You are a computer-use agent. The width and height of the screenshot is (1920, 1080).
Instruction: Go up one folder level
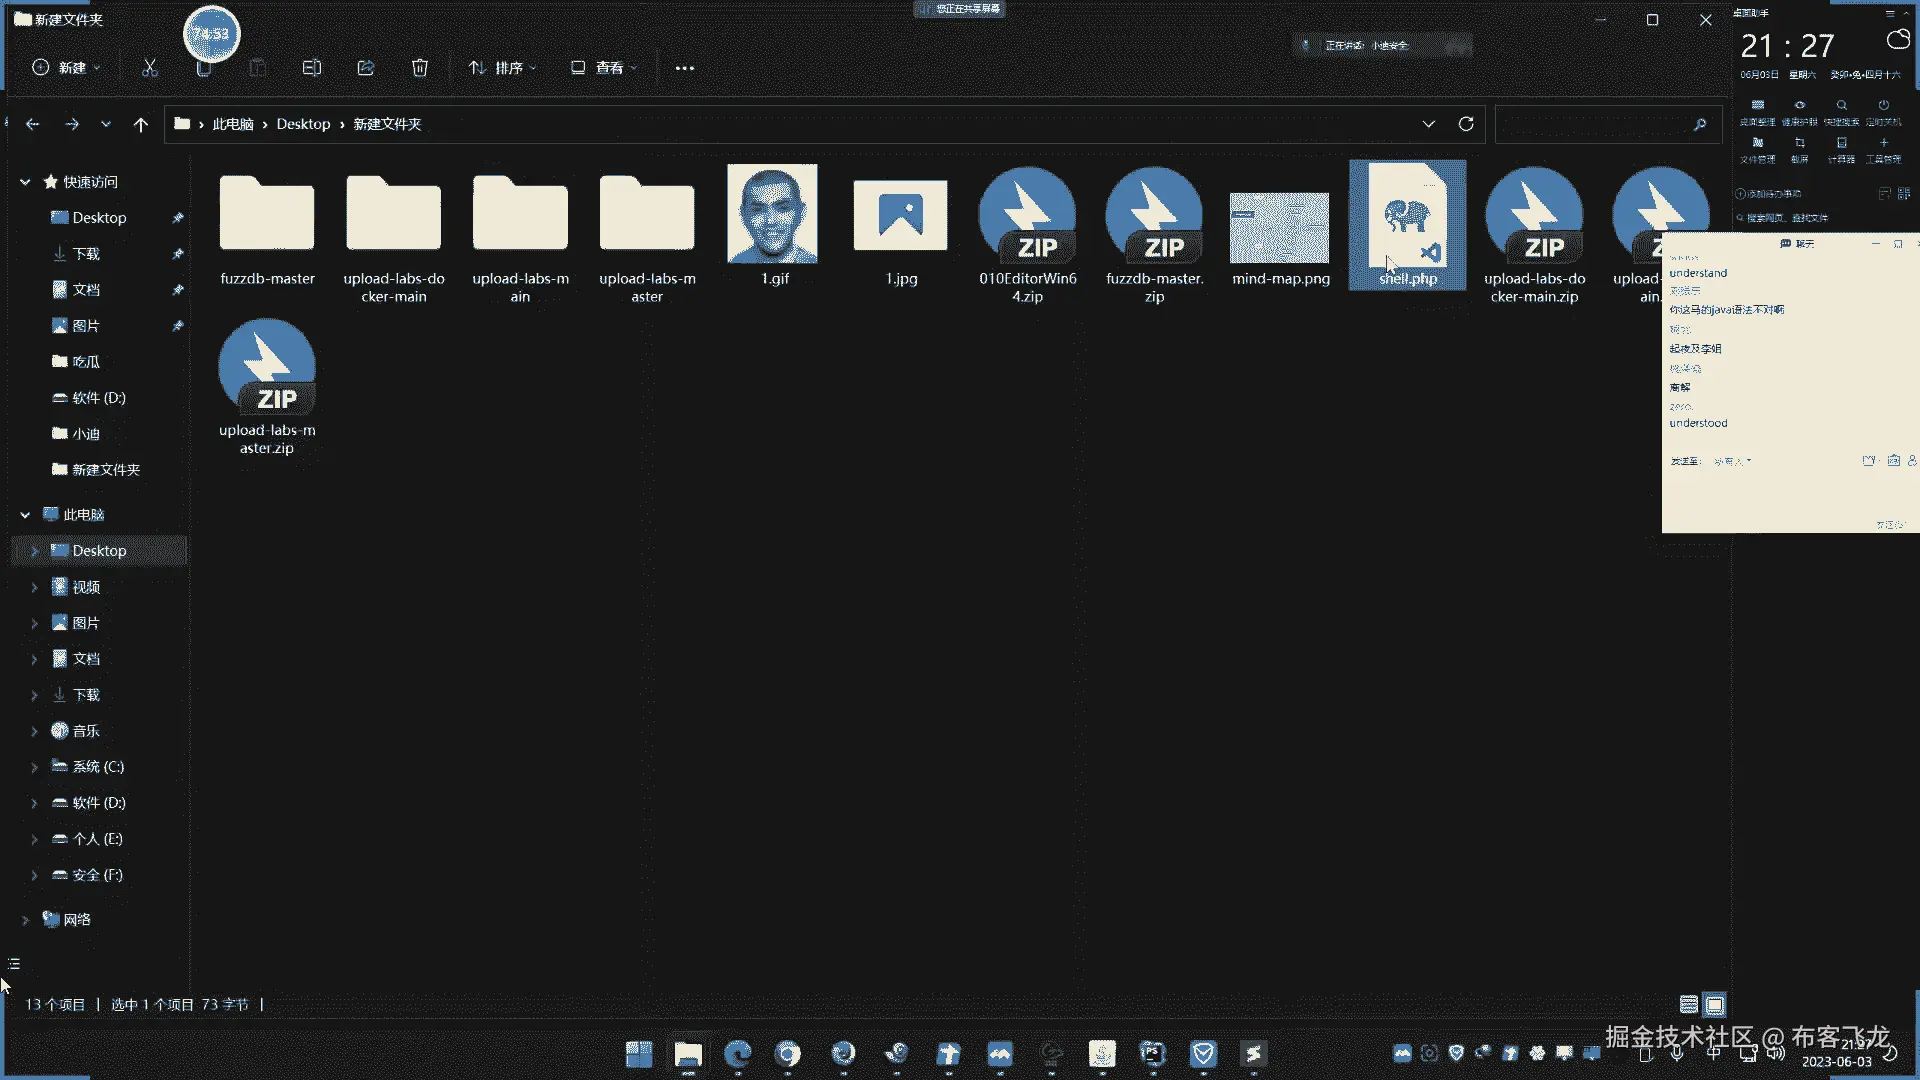pyautogui.click(x=141, y=125)
